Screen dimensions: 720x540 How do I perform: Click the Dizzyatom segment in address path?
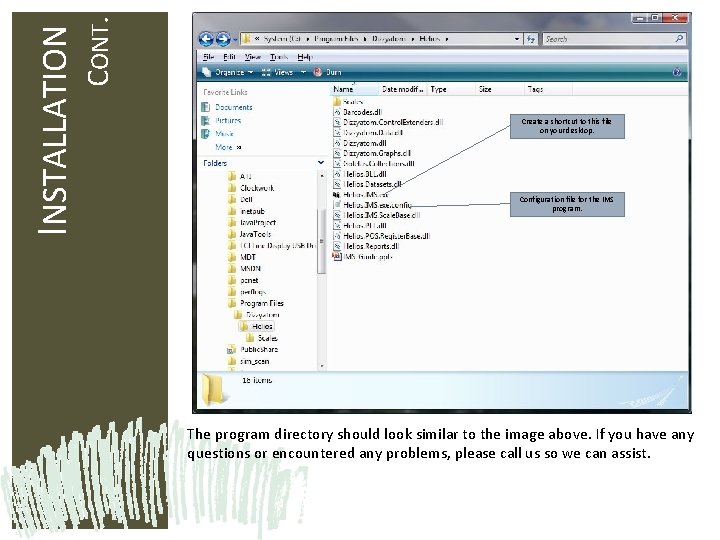(x=388, y=39)
